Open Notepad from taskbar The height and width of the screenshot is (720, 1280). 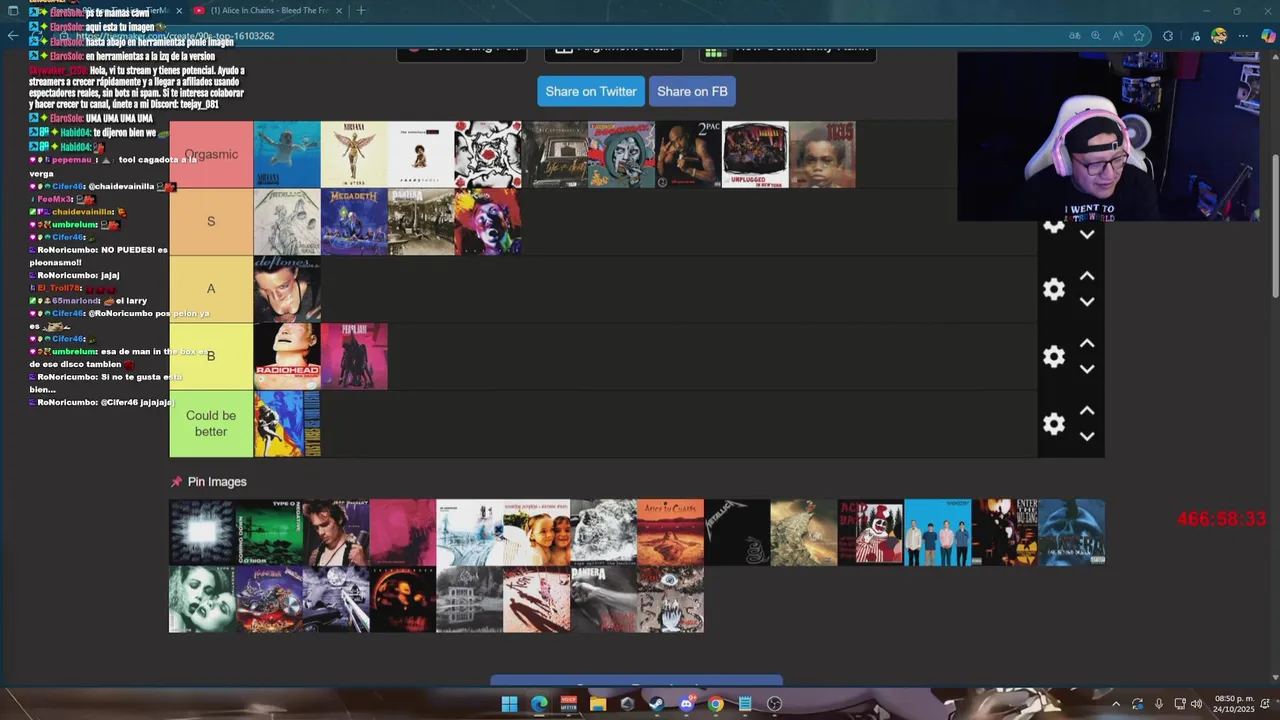tap(745, 704)
